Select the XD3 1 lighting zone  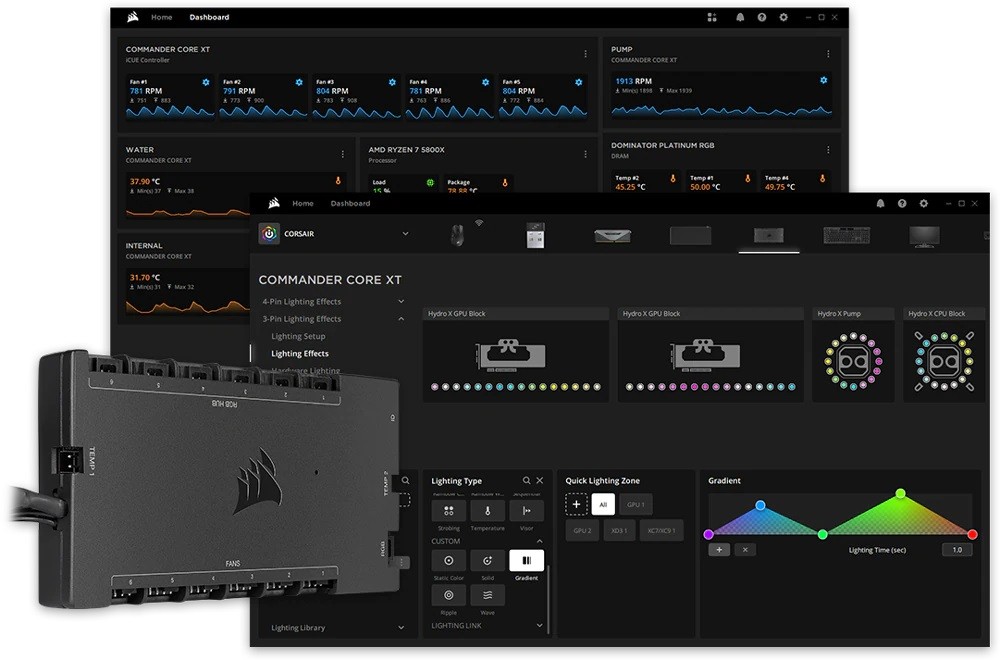tap(619, 531)
